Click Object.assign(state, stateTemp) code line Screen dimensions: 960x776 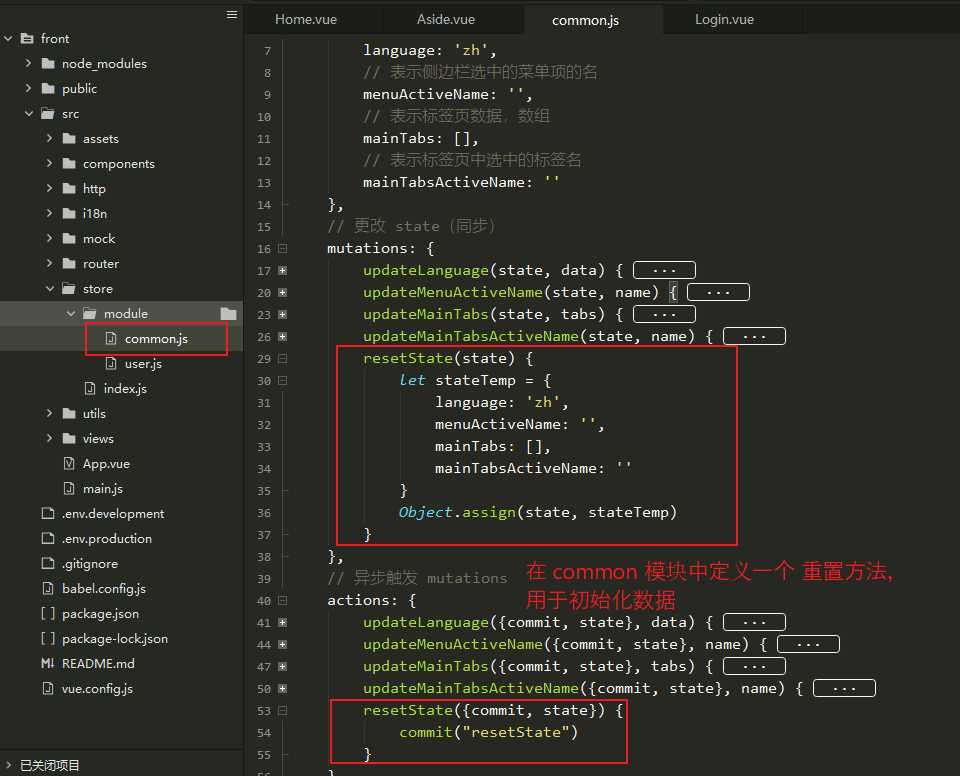[538, 513]
